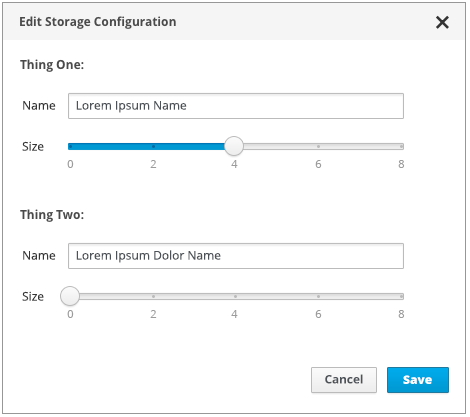This screenshot has height=417, width=470.
Task: Set Thing One Size slider to 8
Action: (x=402, y=146)
